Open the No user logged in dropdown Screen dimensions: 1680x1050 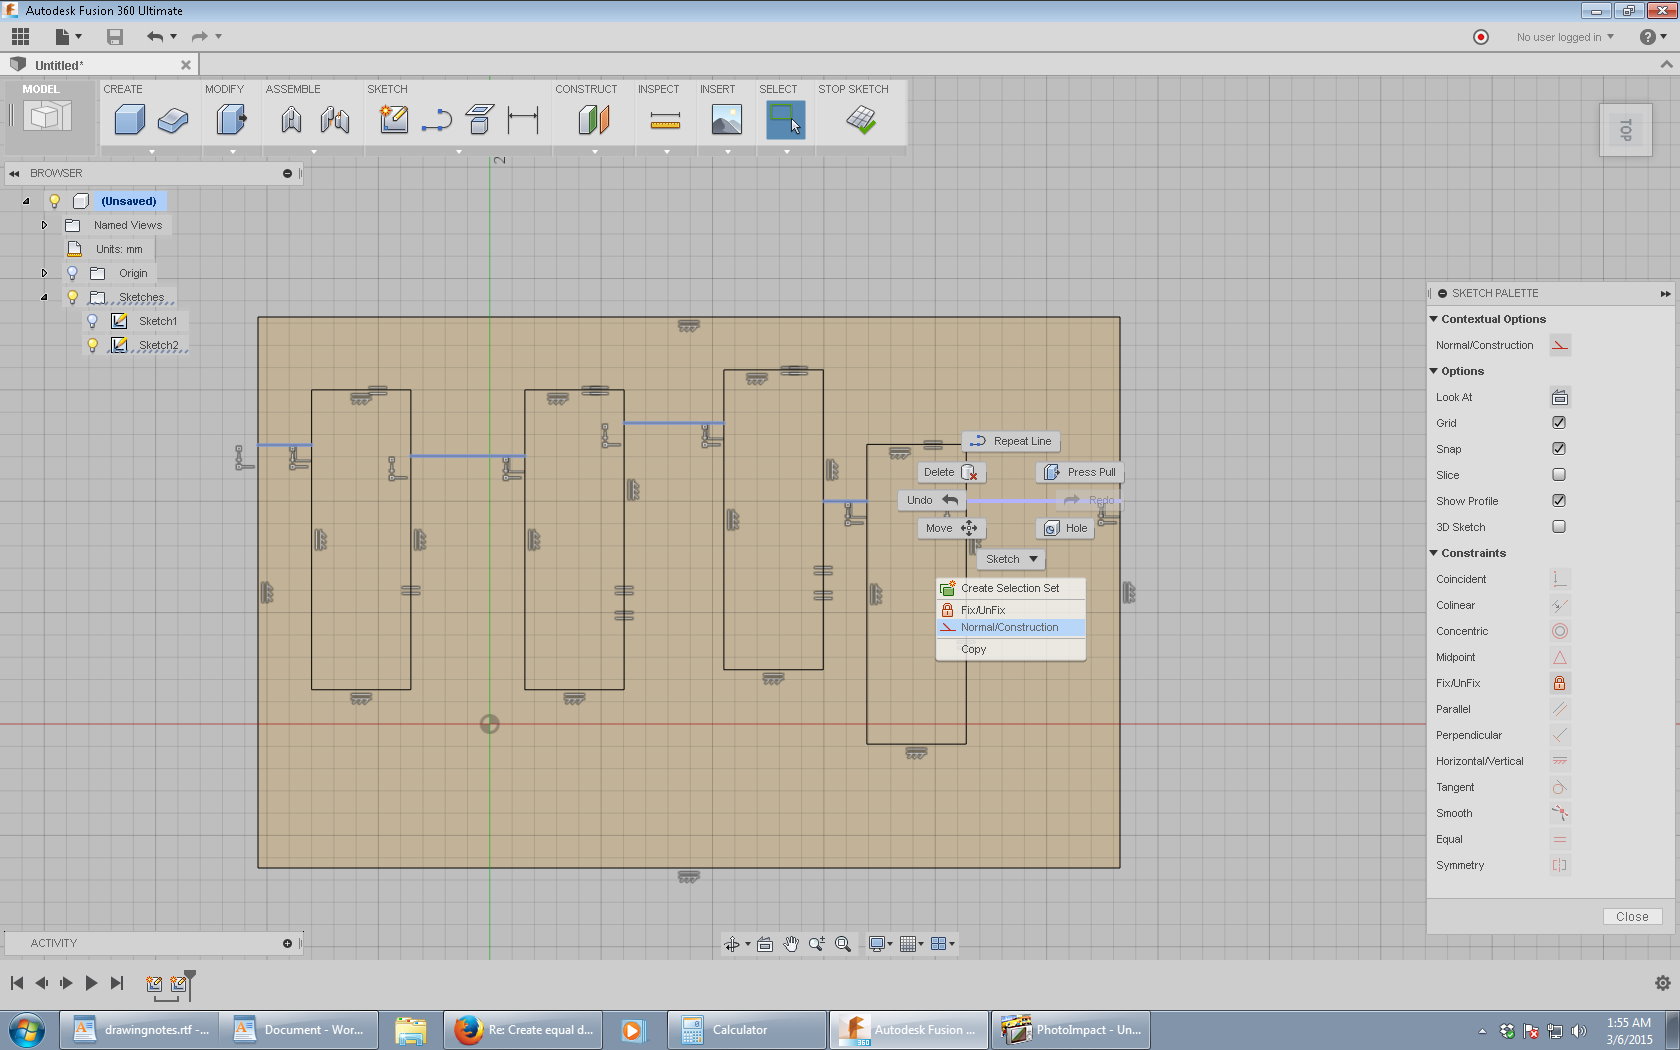1565,37
